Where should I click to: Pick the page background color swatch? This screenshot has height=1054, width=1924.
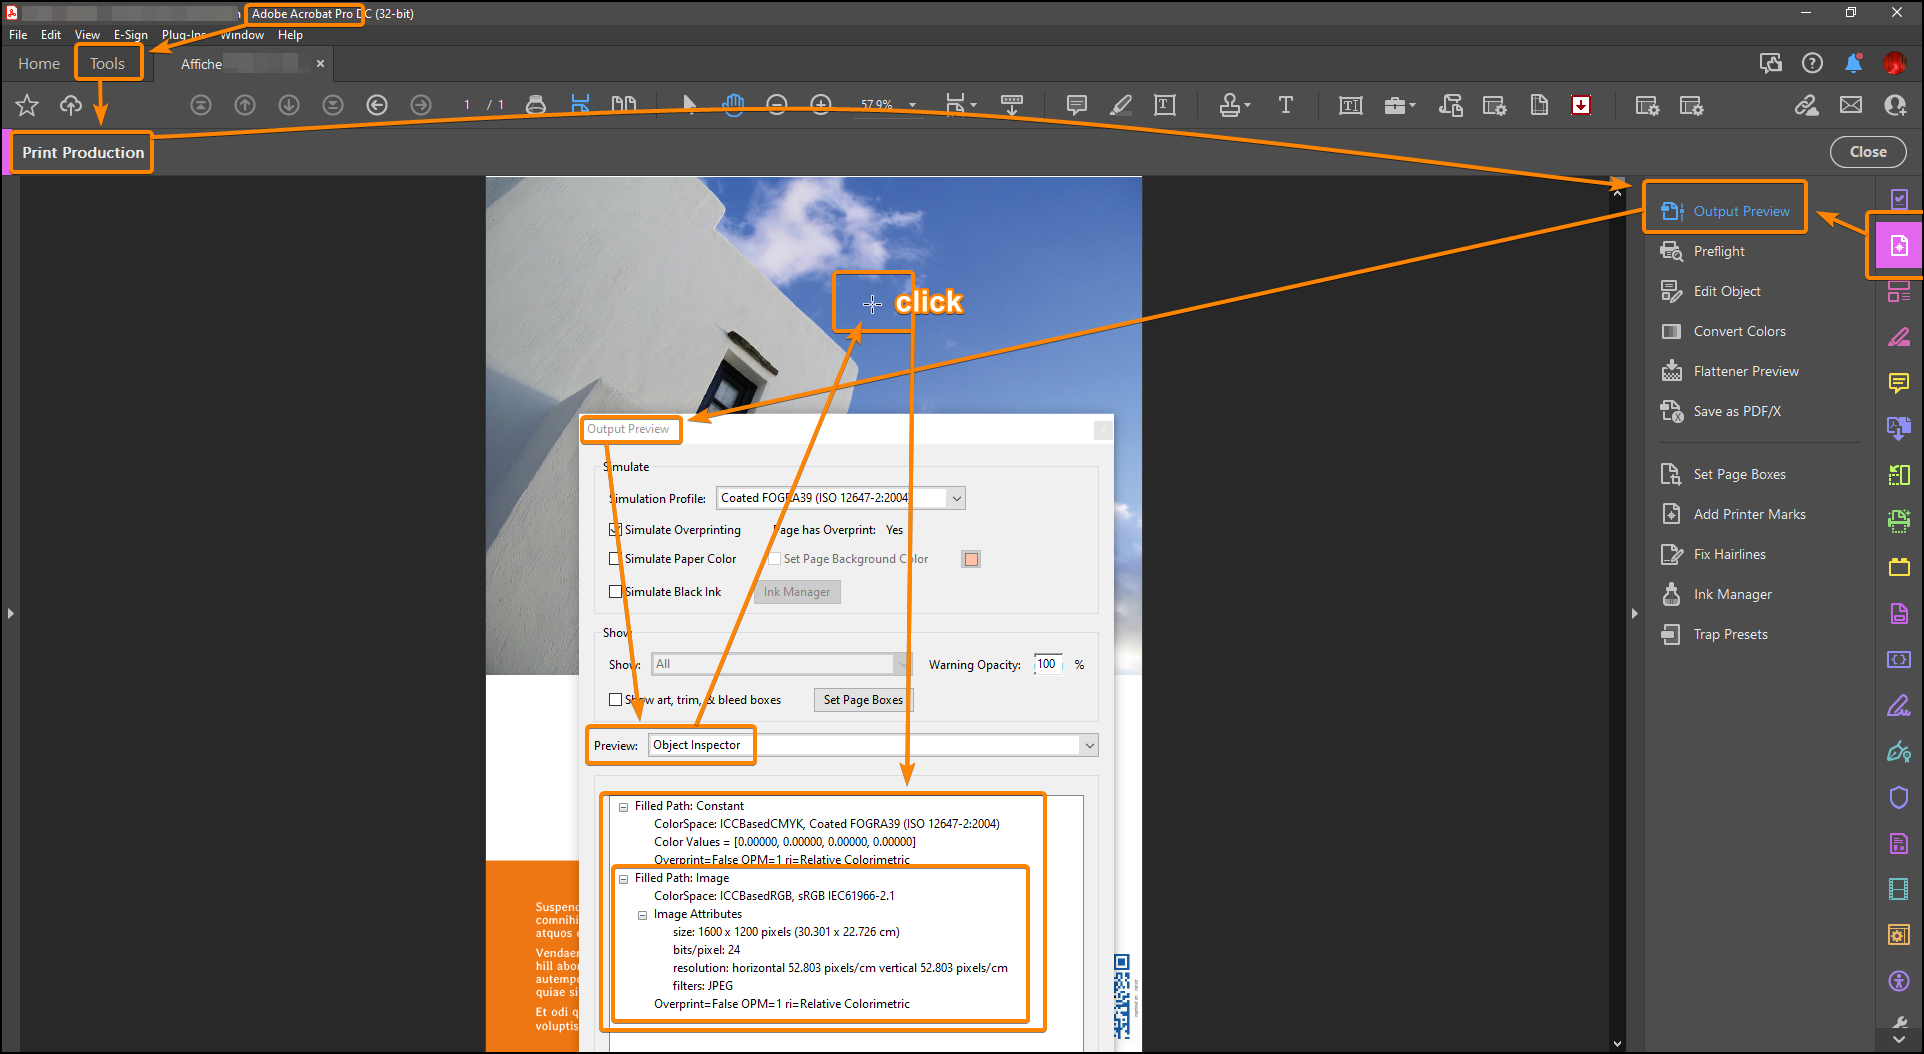(970, 559)
